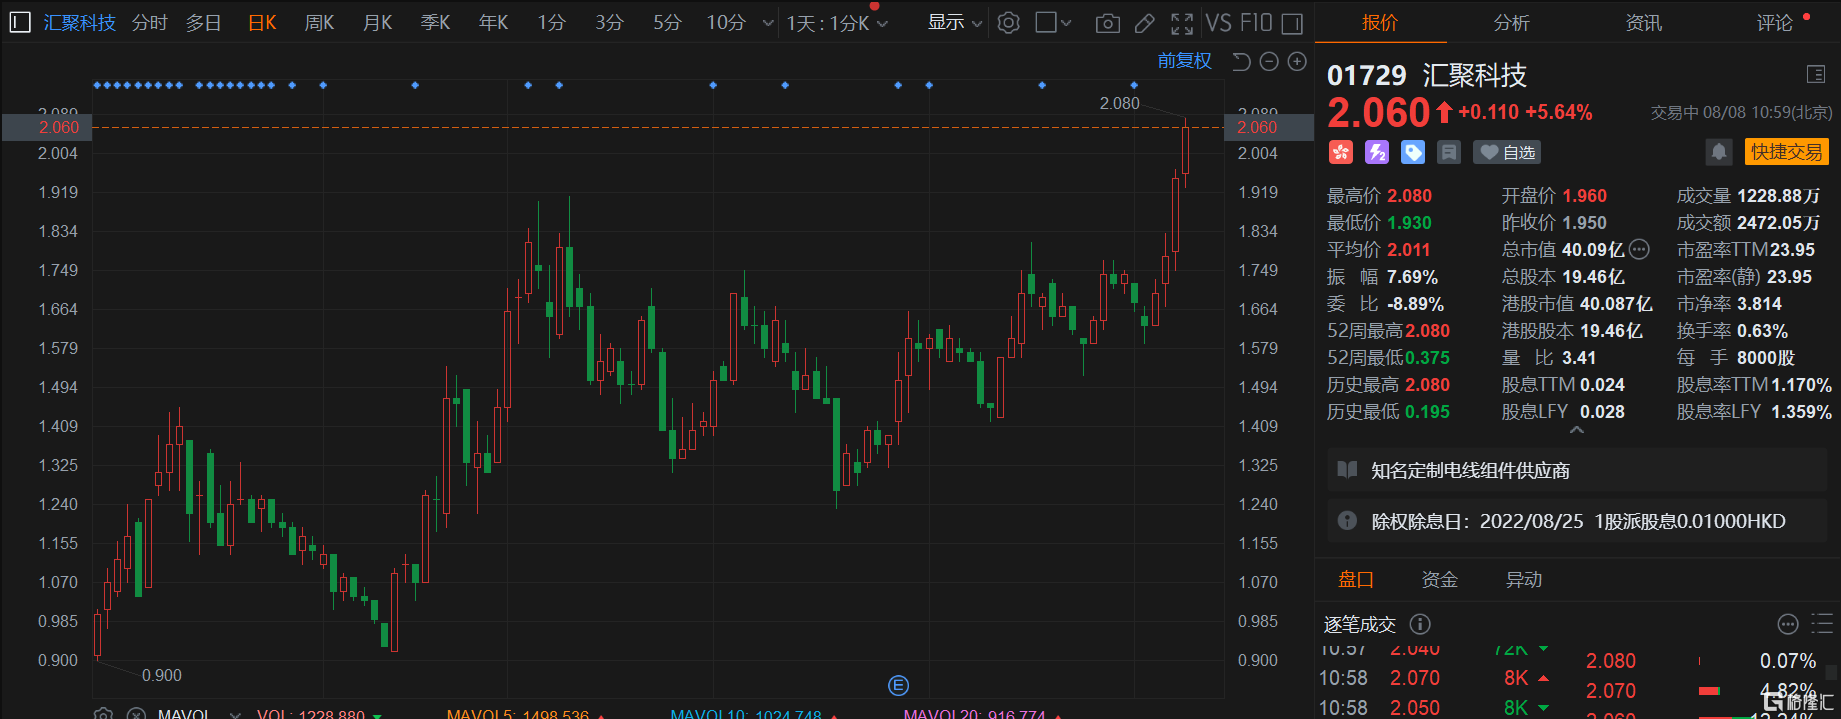Click the 0.900 low price annotation

pyautogui.click(x=162, y=675)
